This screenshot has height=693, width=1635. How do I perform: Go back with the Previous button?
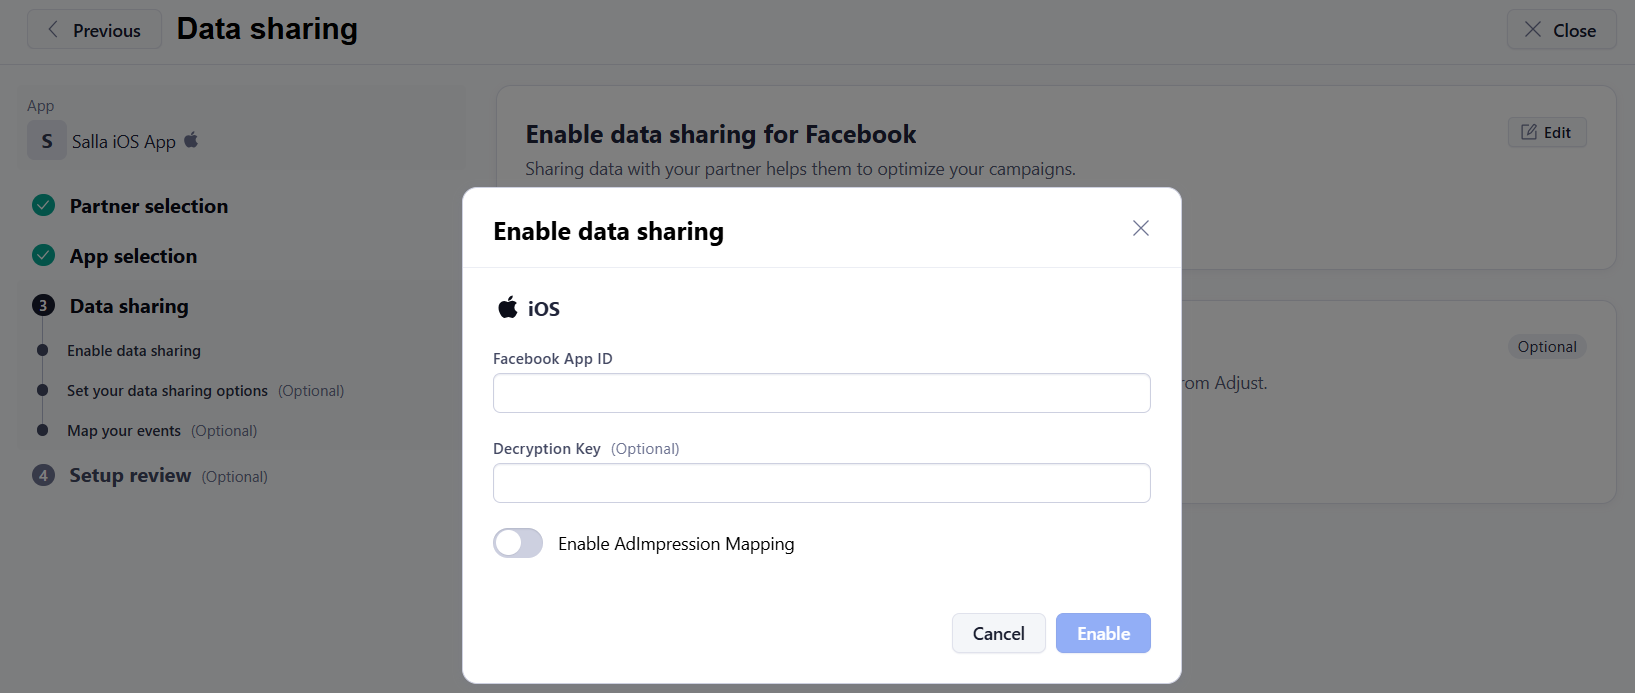(94, 30)
